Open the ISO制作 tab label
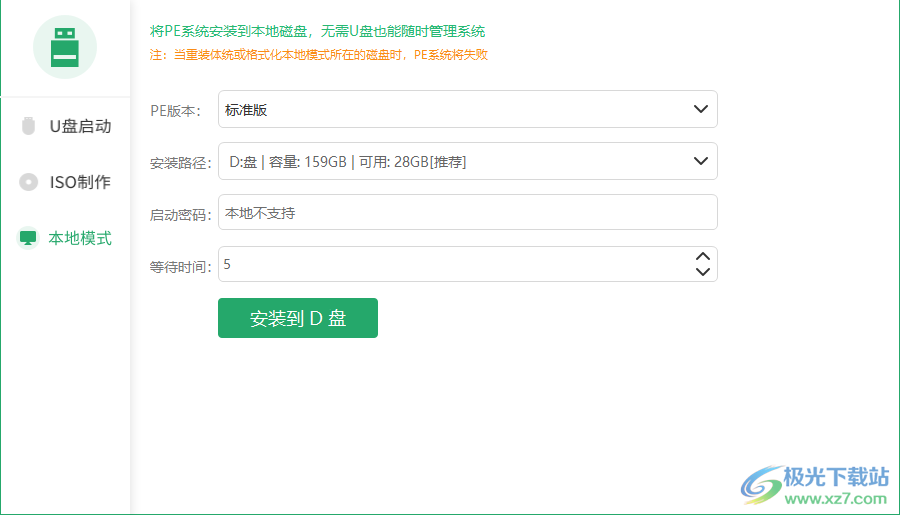 [x=80, y=182]
